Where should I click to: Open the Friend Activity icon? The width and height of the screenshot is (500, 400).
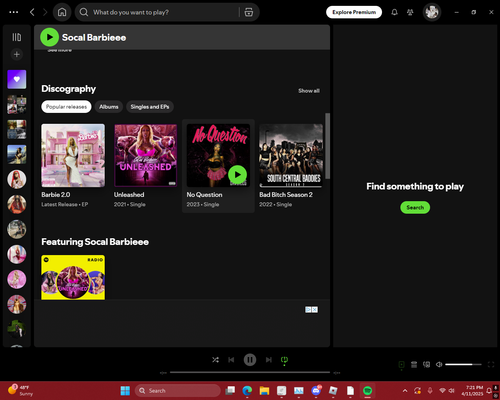410,12
